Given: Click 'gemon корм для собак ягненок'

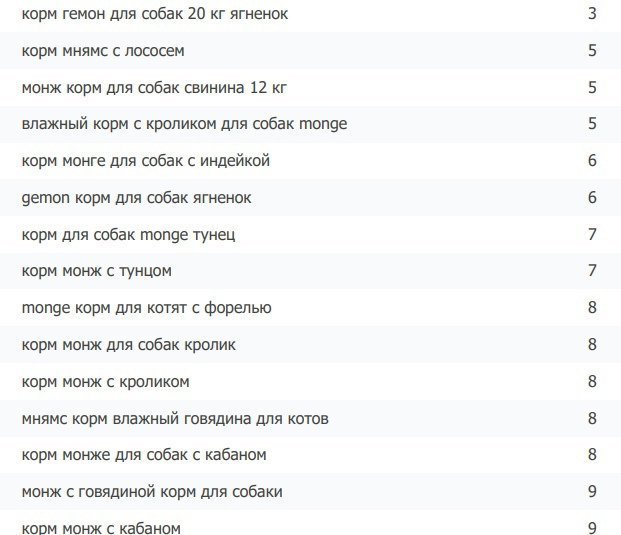Looking at the screenshot, I should pyautogui.click(x=137, y=198).
